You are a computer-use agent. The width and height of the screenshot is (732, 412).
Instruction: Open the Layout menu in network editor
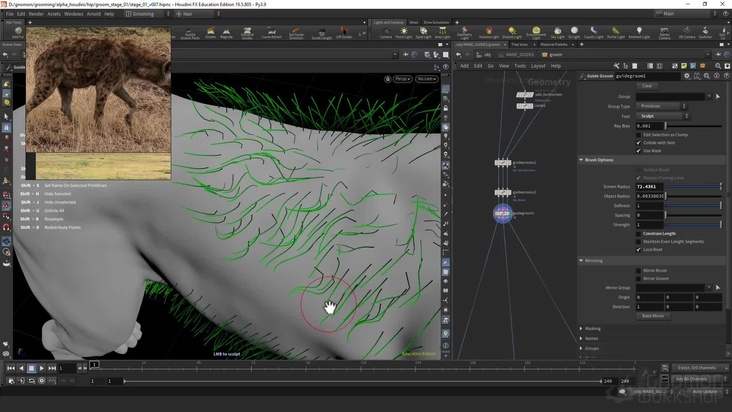point(538,66)
